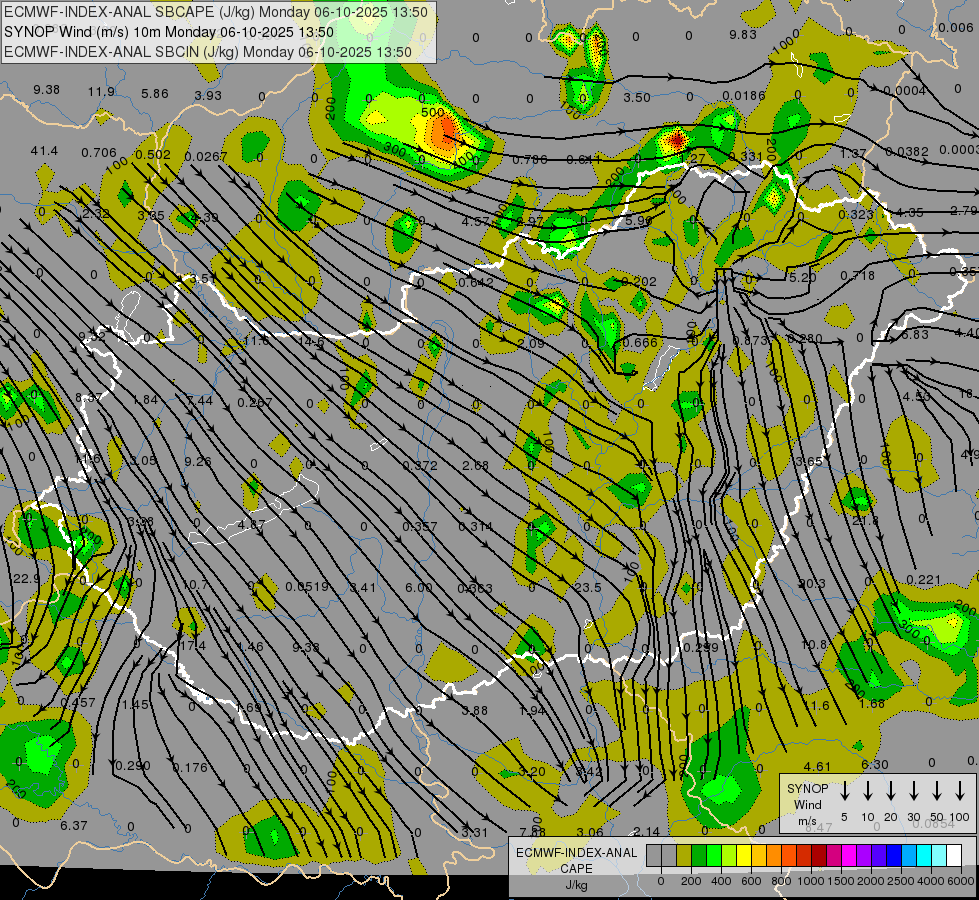
Task: Click the value 0.006 in top corner
Action: (x=955, y=27)
